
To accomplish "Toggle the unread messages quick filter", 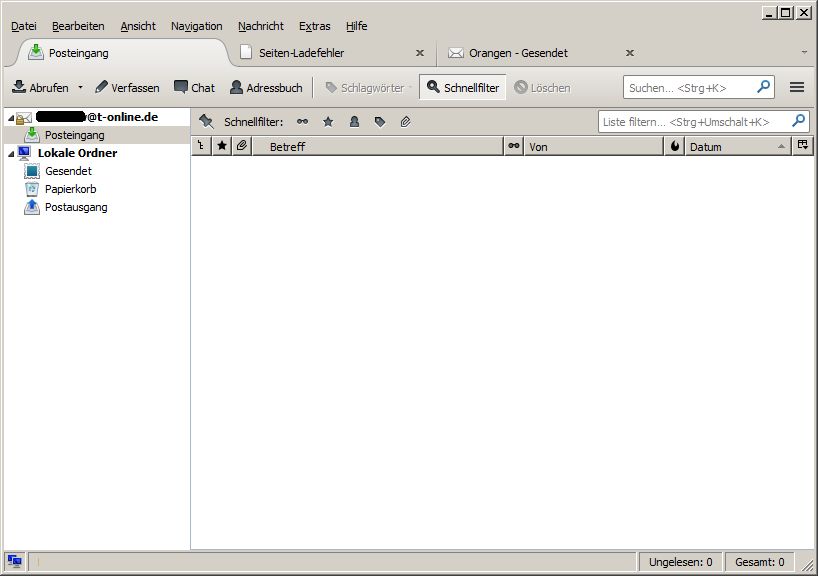I will (x=303, y=122).
